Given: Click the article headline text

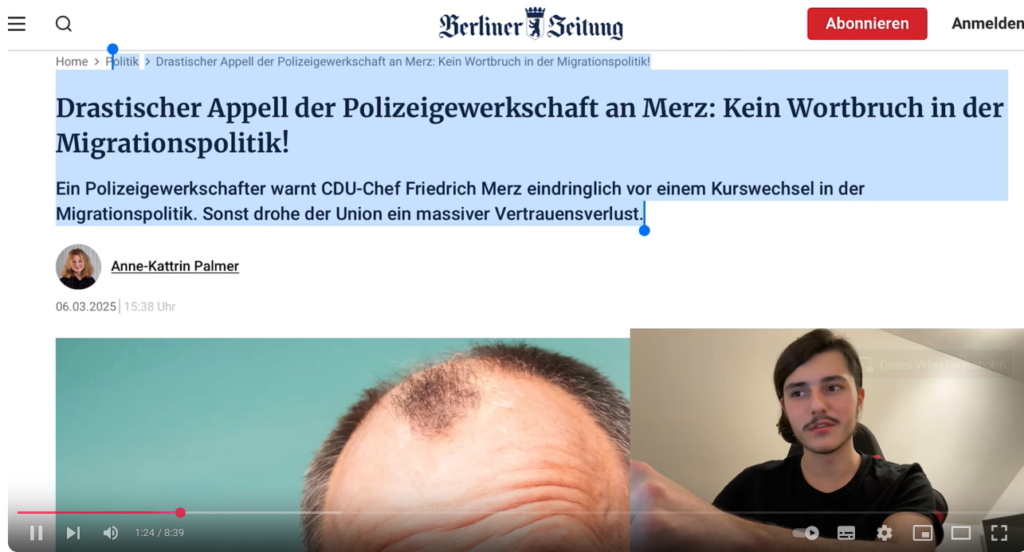Looking at the screenshot, I should (530, 125).
